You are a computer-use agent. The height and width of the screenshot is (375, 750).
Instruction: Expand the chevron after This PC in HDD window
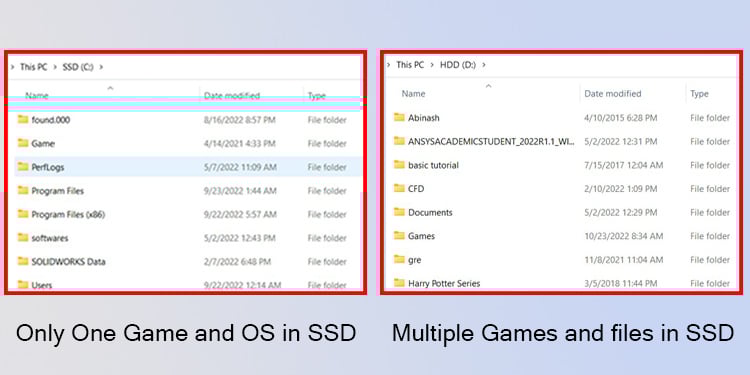pyautogui.click(x=432, y=65)
